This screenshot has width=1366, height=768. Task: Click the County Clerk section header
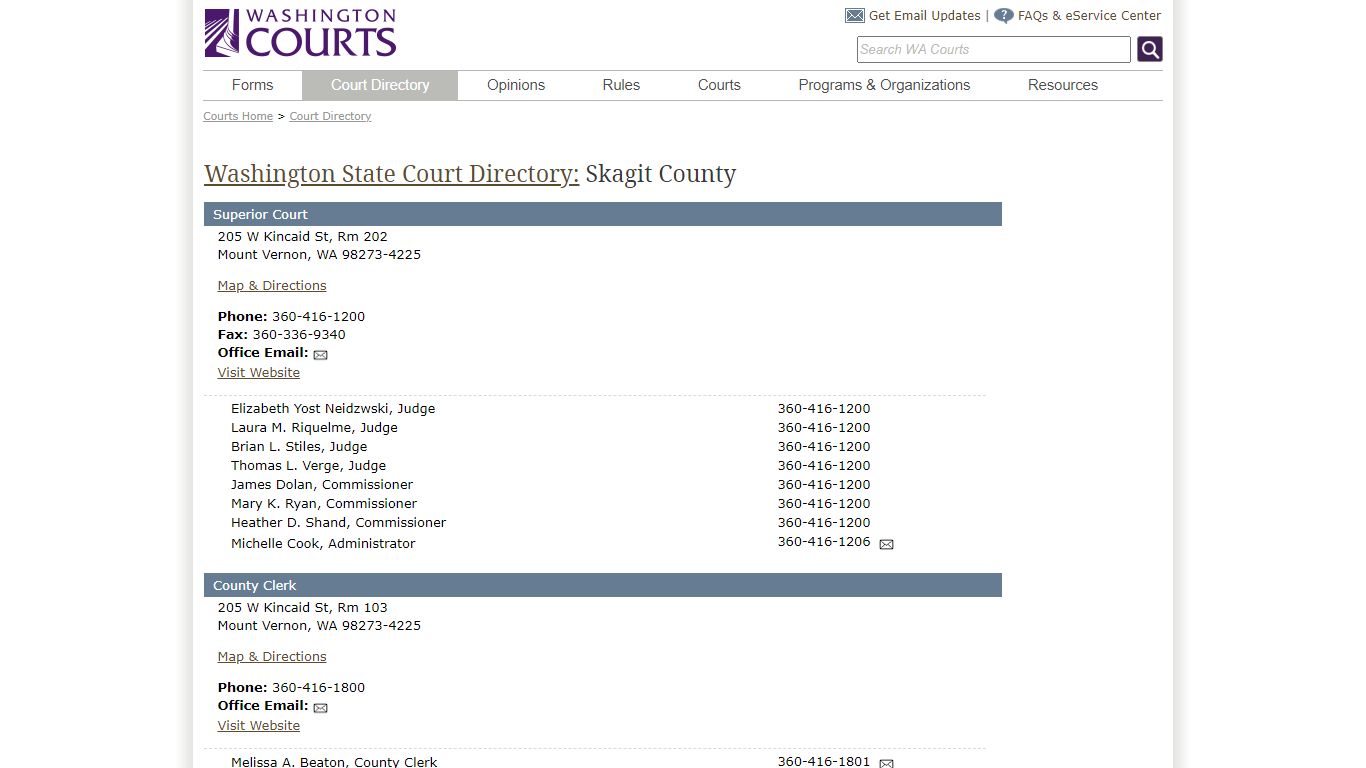tap(603, 585)
